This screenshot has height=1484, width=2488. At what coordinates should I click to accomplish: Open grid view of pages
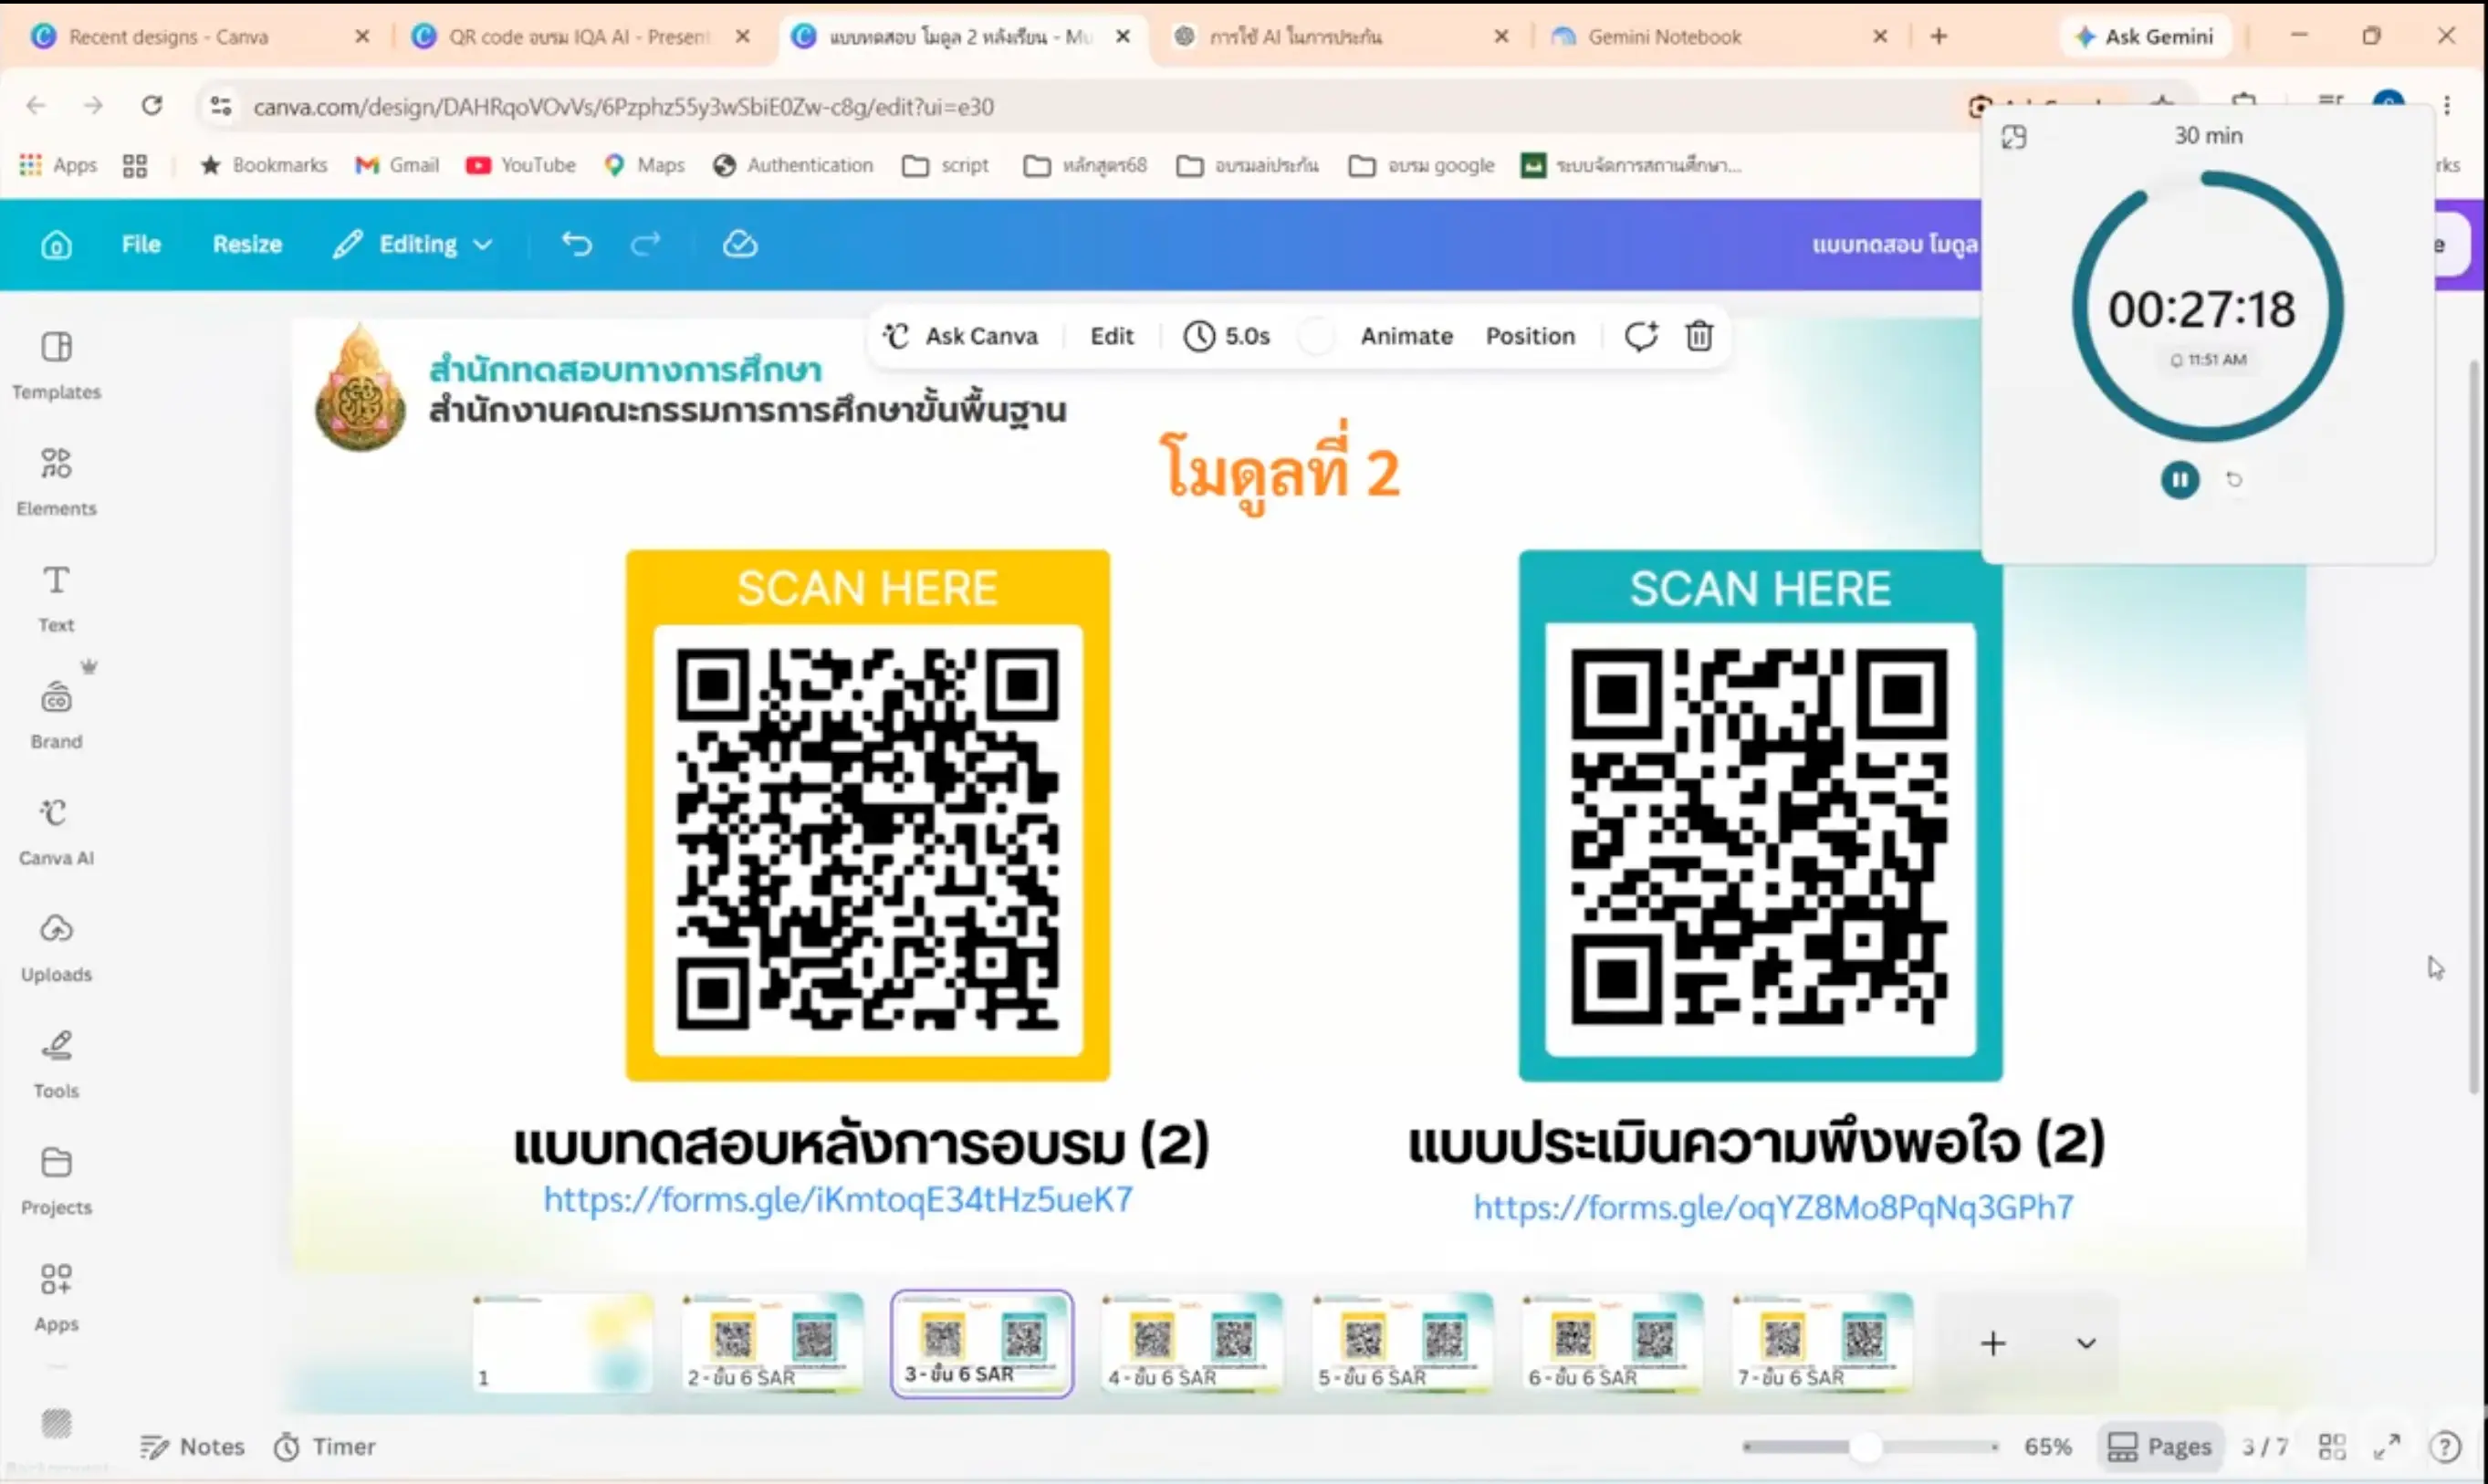click(x=2331, y=1446)
